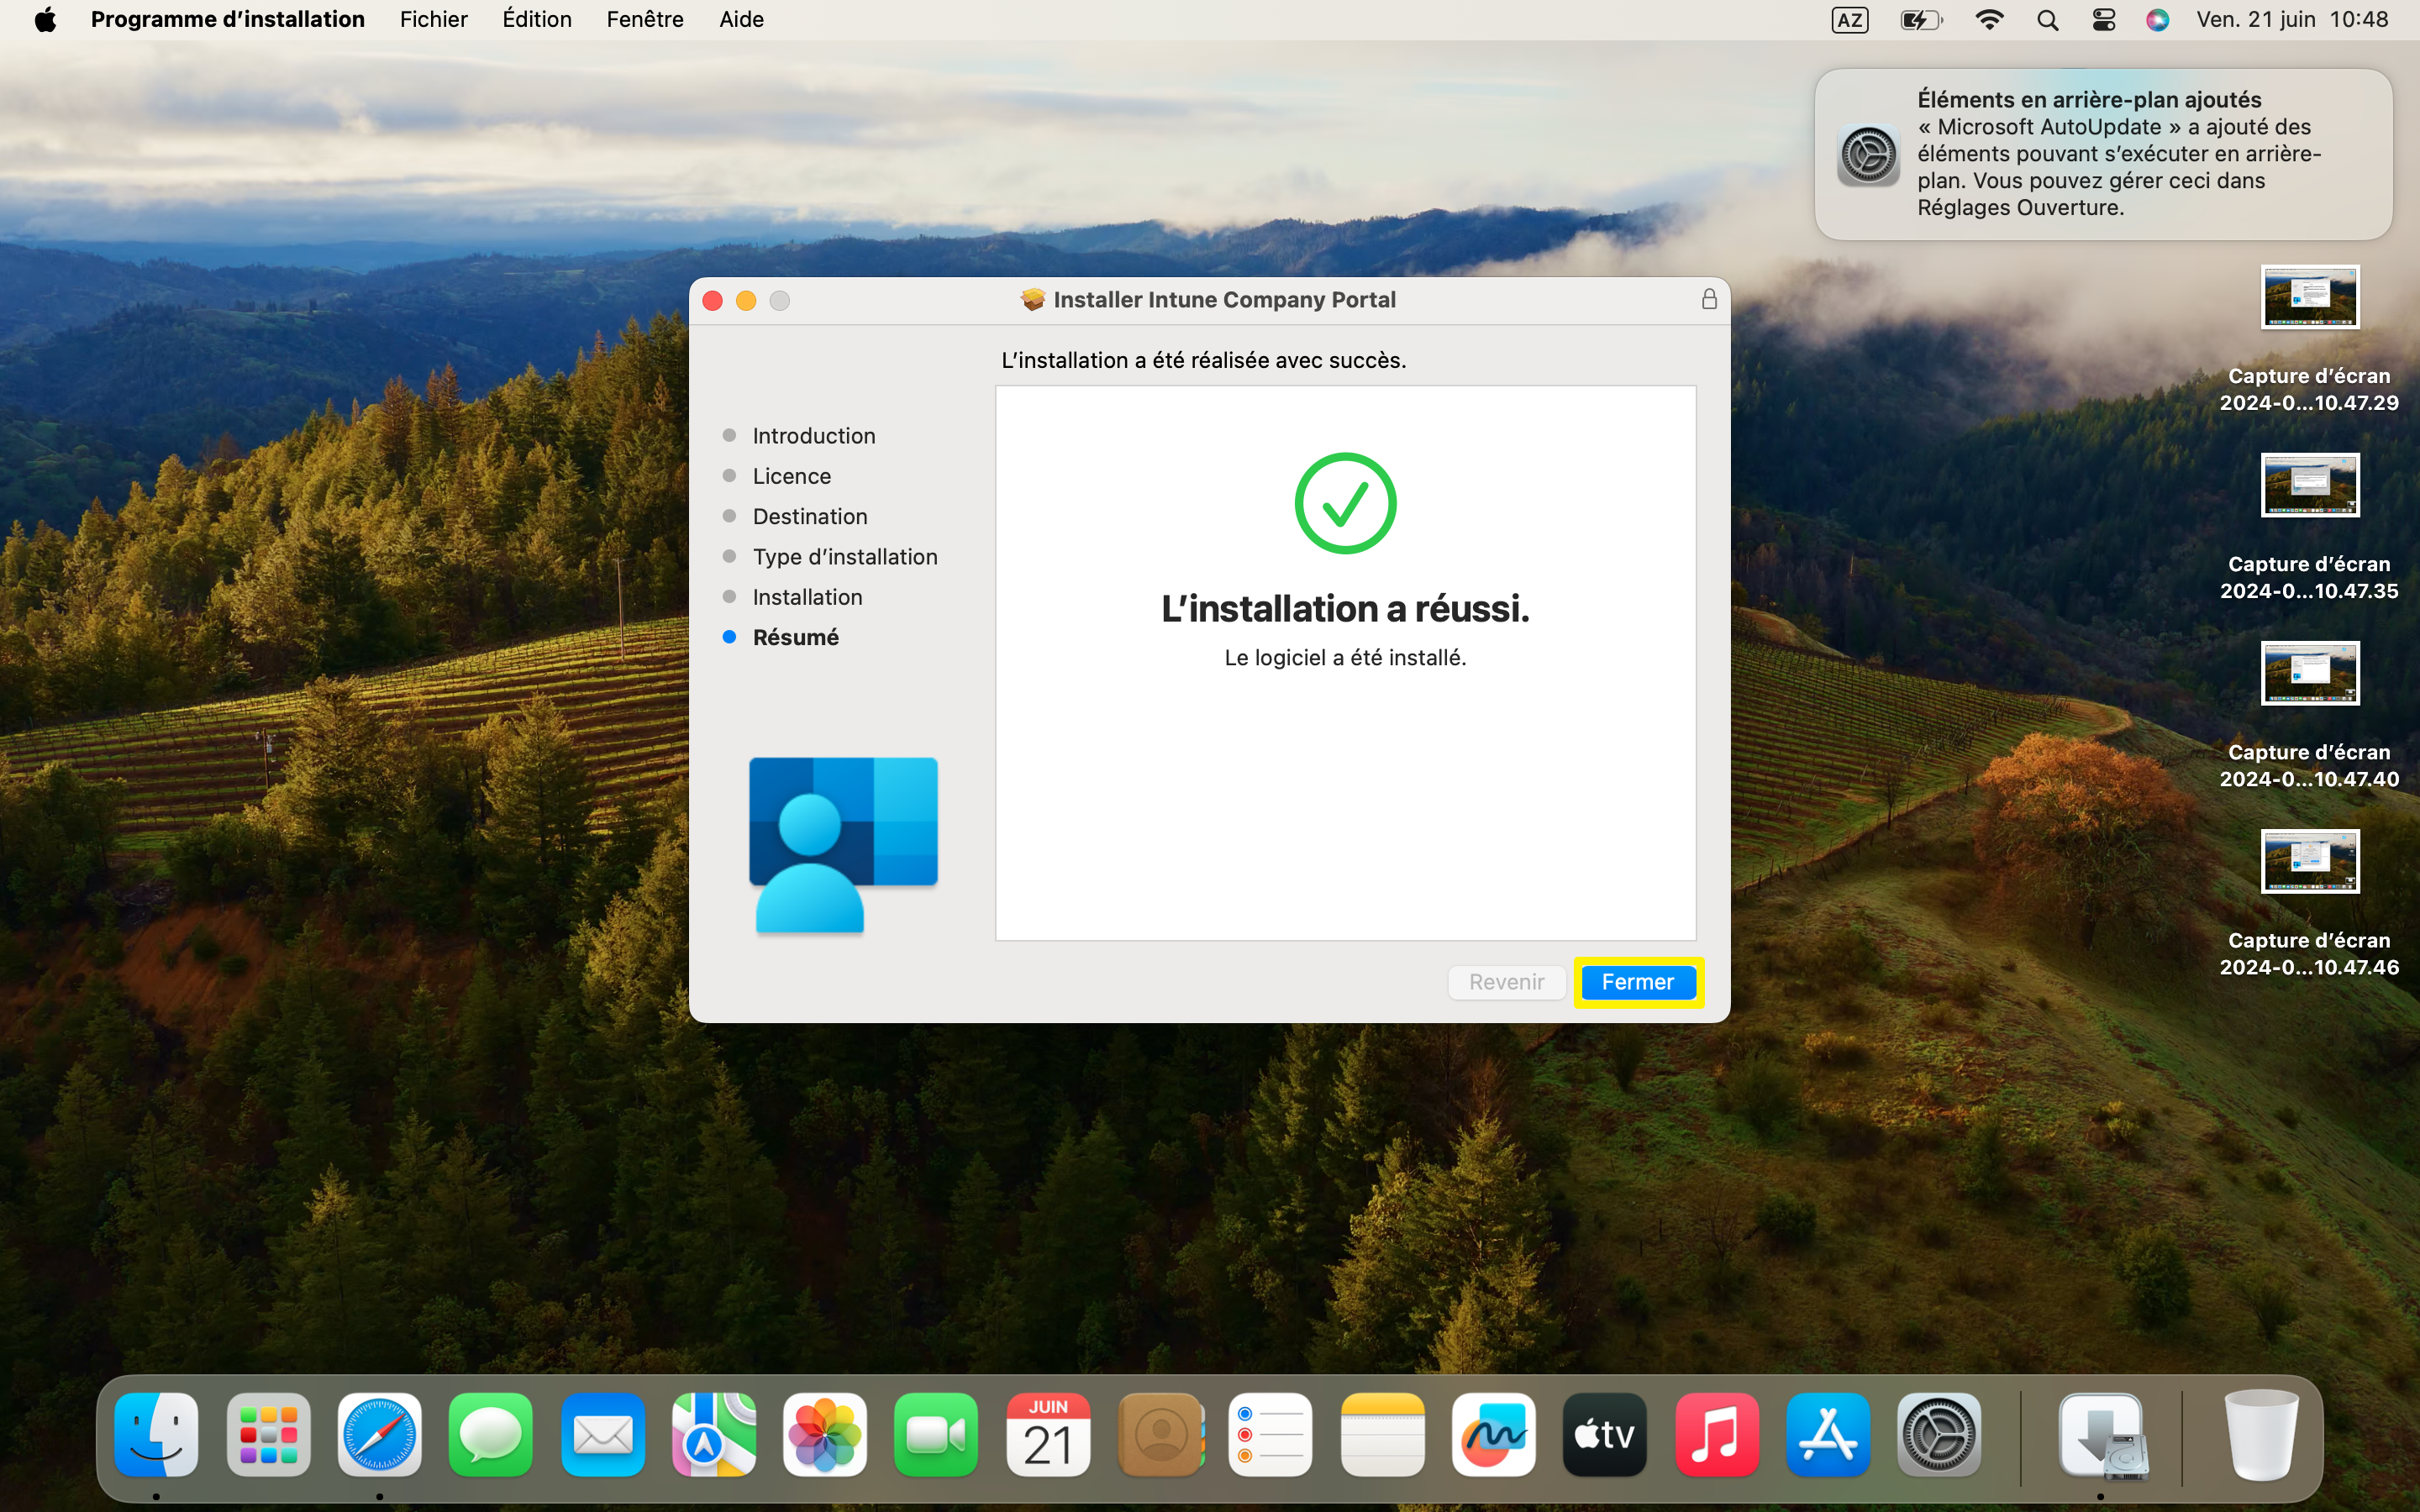Click the Fermer button
2420x1512 pixels.
click(1638, 982)
